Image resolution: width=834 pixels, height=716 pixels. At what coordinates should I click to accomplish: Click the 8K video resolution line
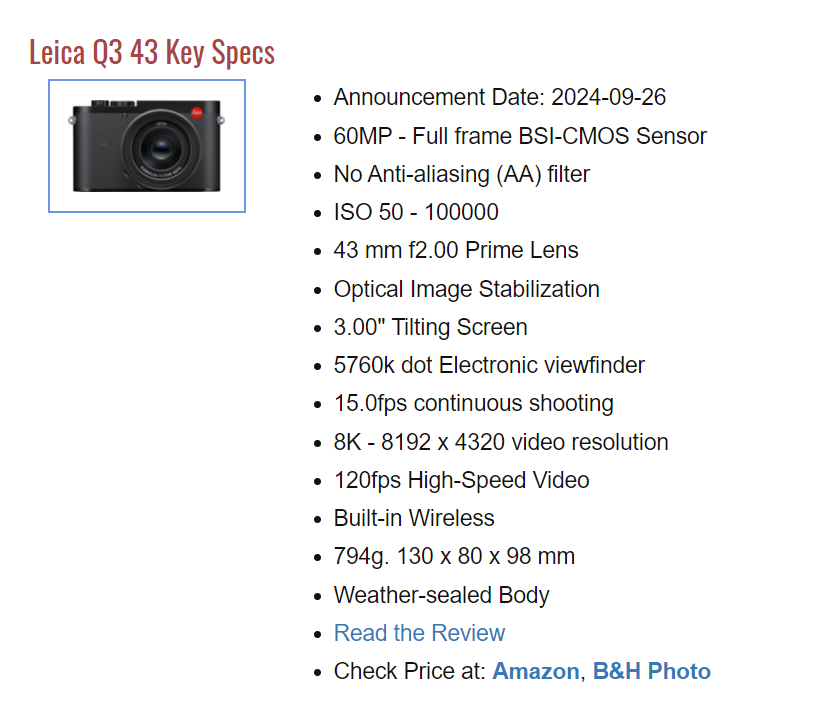(x=501, y=442)
